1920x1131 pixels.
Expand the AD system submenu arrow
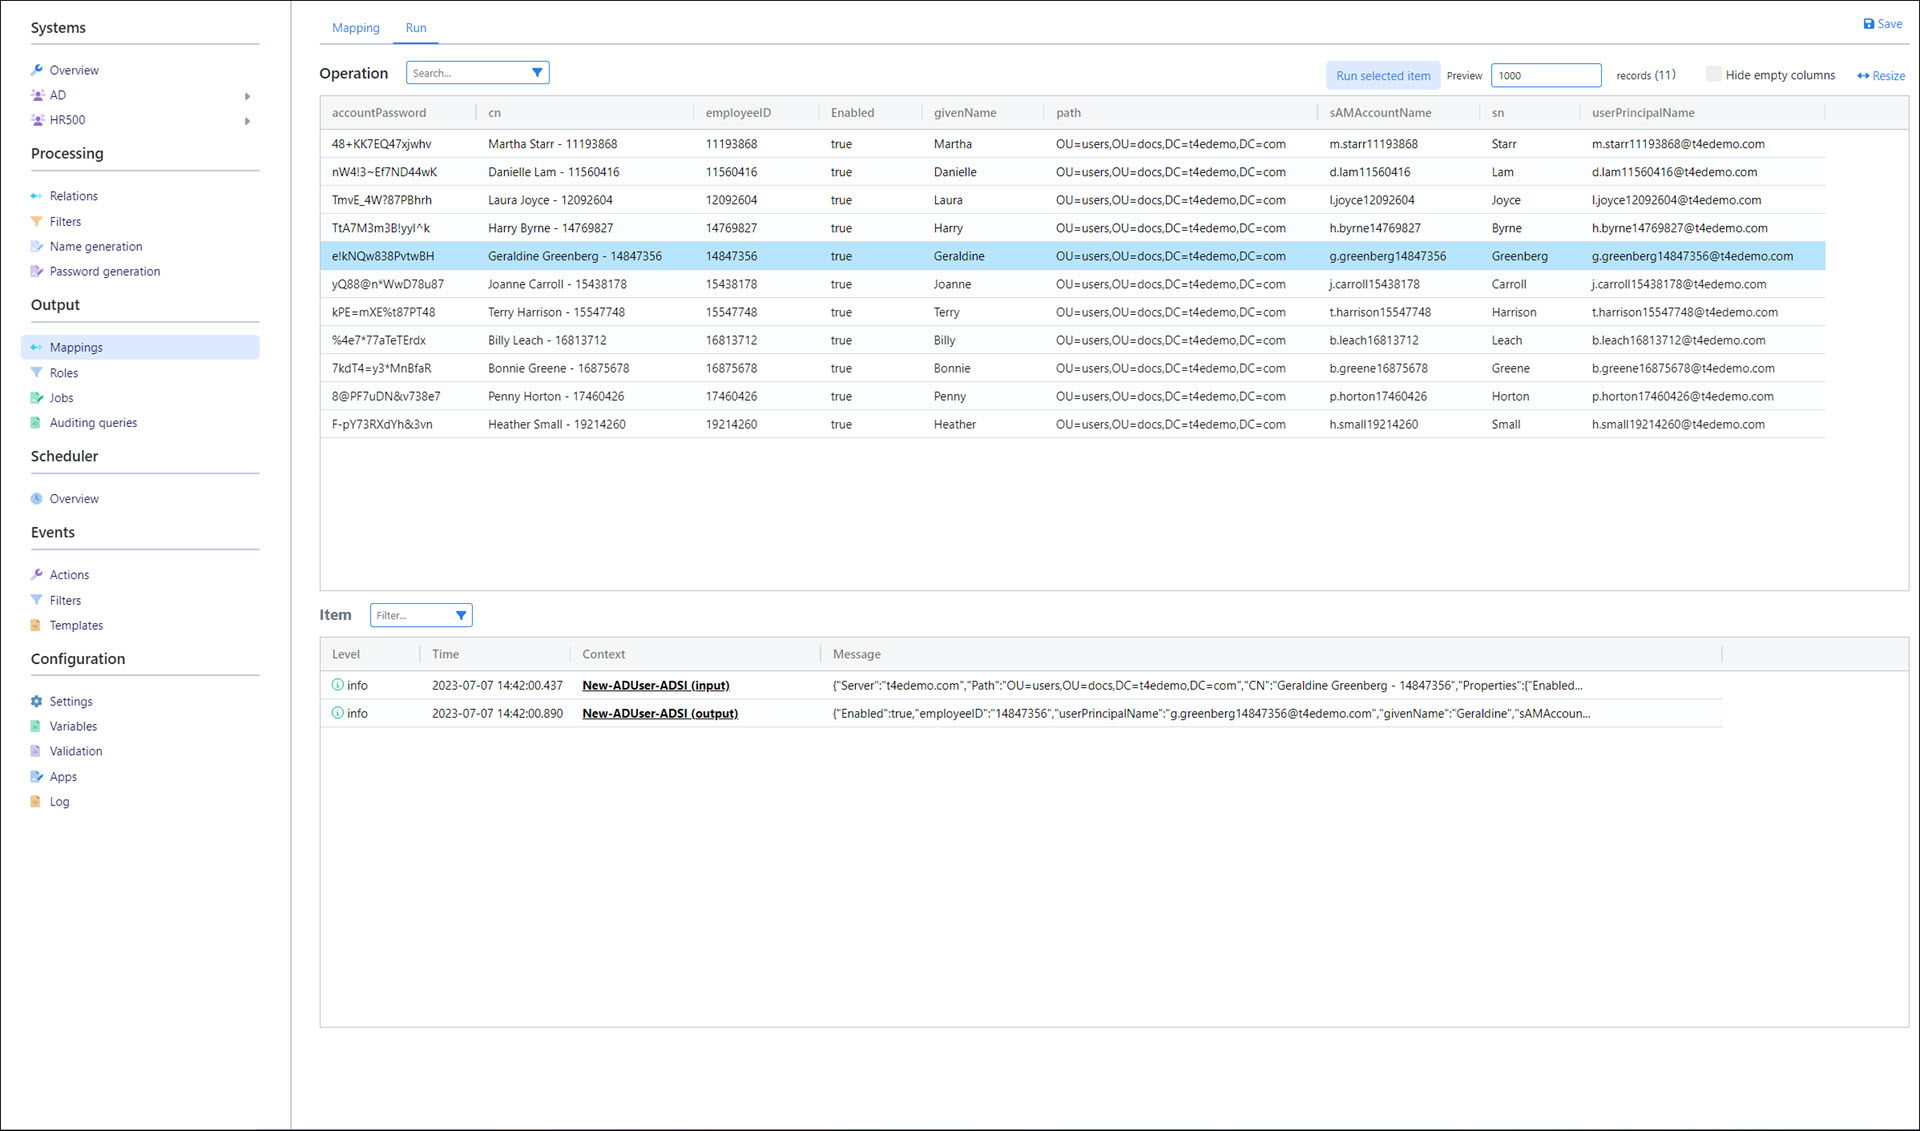247,96
